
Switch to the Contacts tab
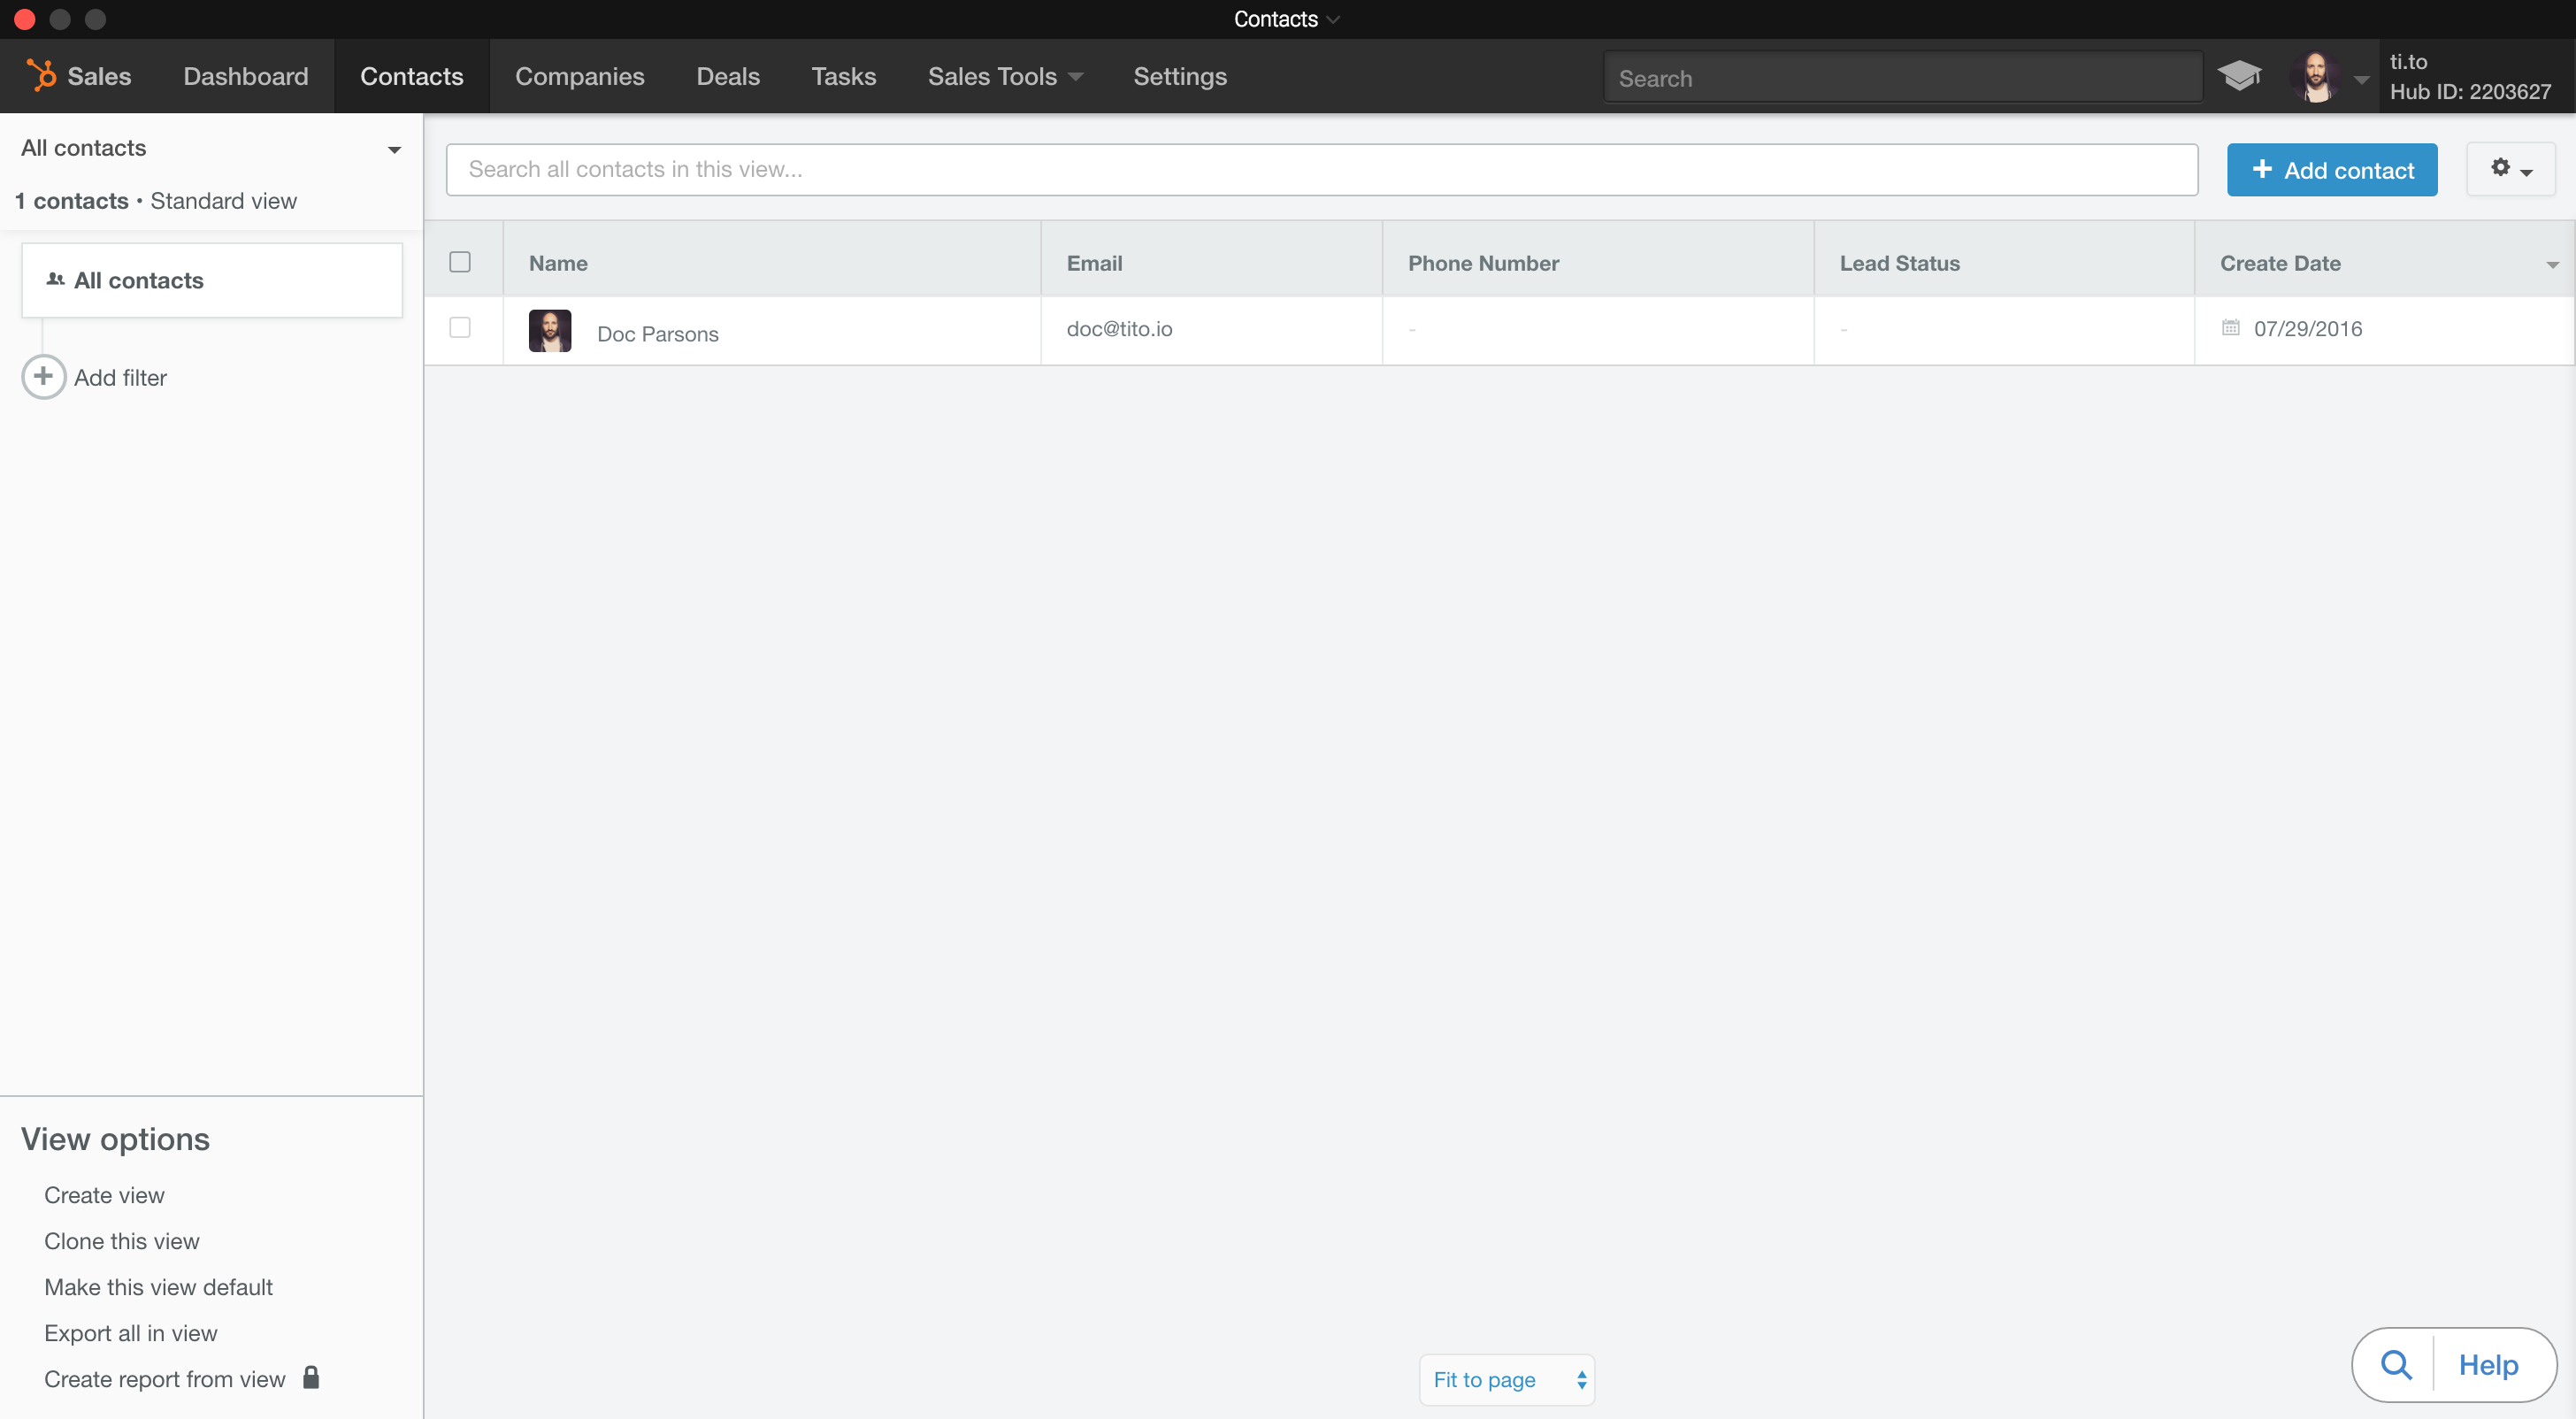point(412,76)
